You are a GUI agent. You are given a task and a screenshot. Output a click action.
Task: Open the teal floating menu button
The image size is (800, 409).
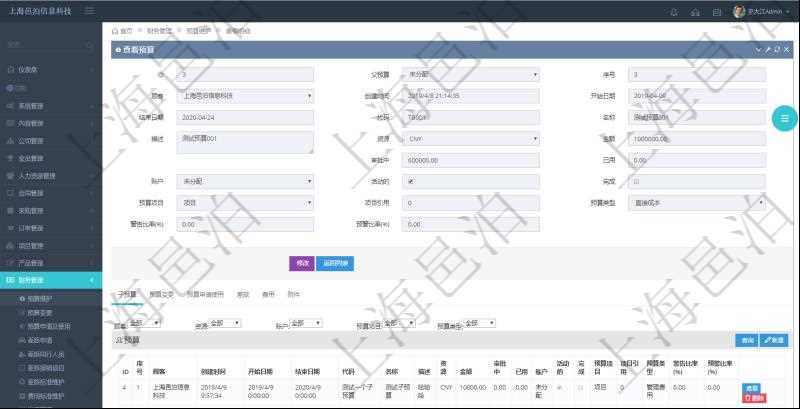coord(783,119)
